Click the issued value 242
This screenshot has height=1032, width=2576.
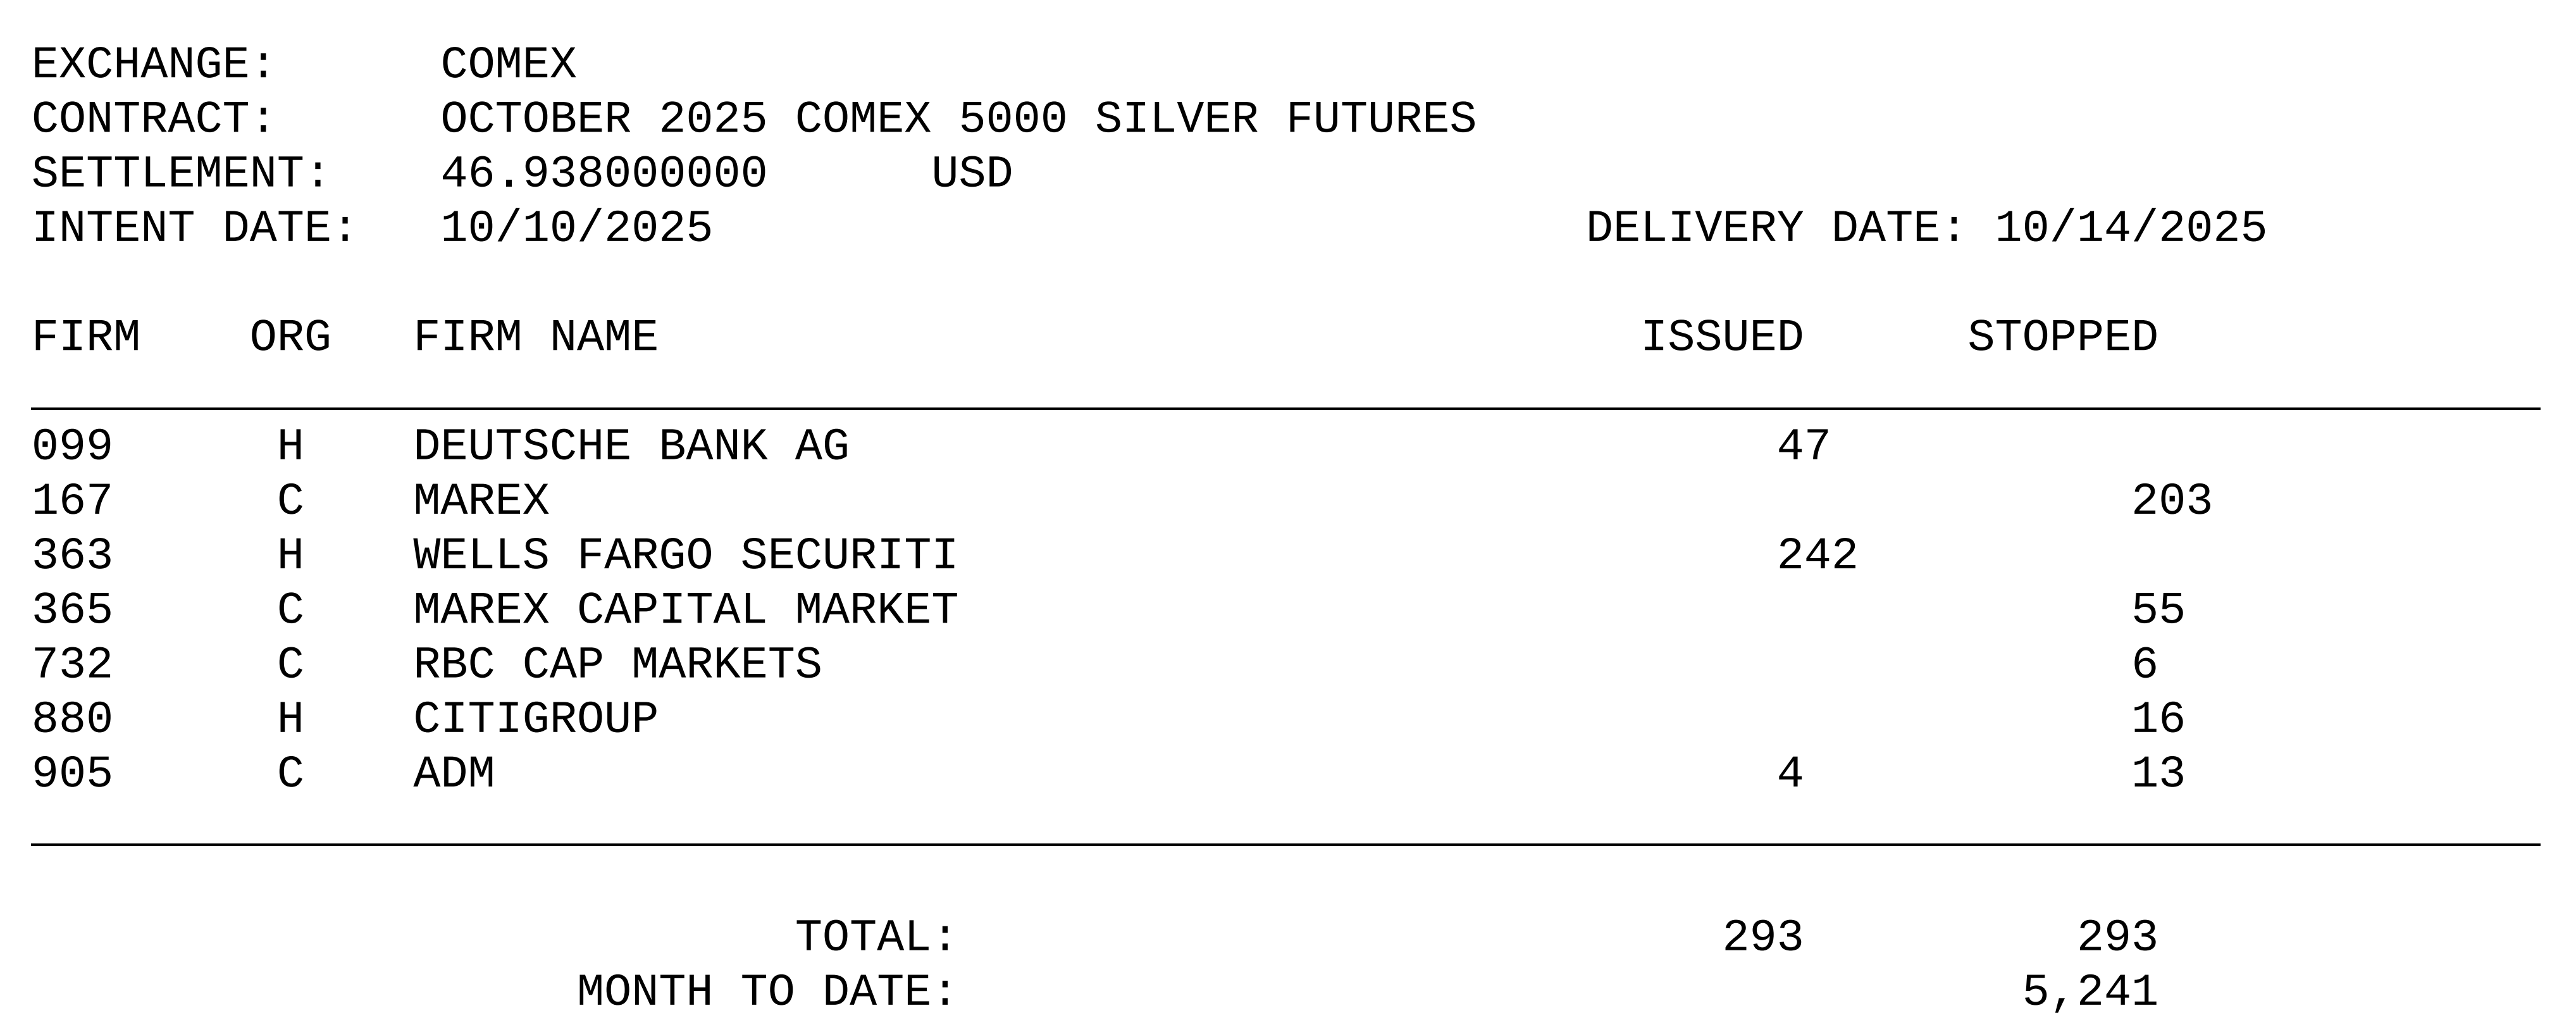tap(1817, 555)
